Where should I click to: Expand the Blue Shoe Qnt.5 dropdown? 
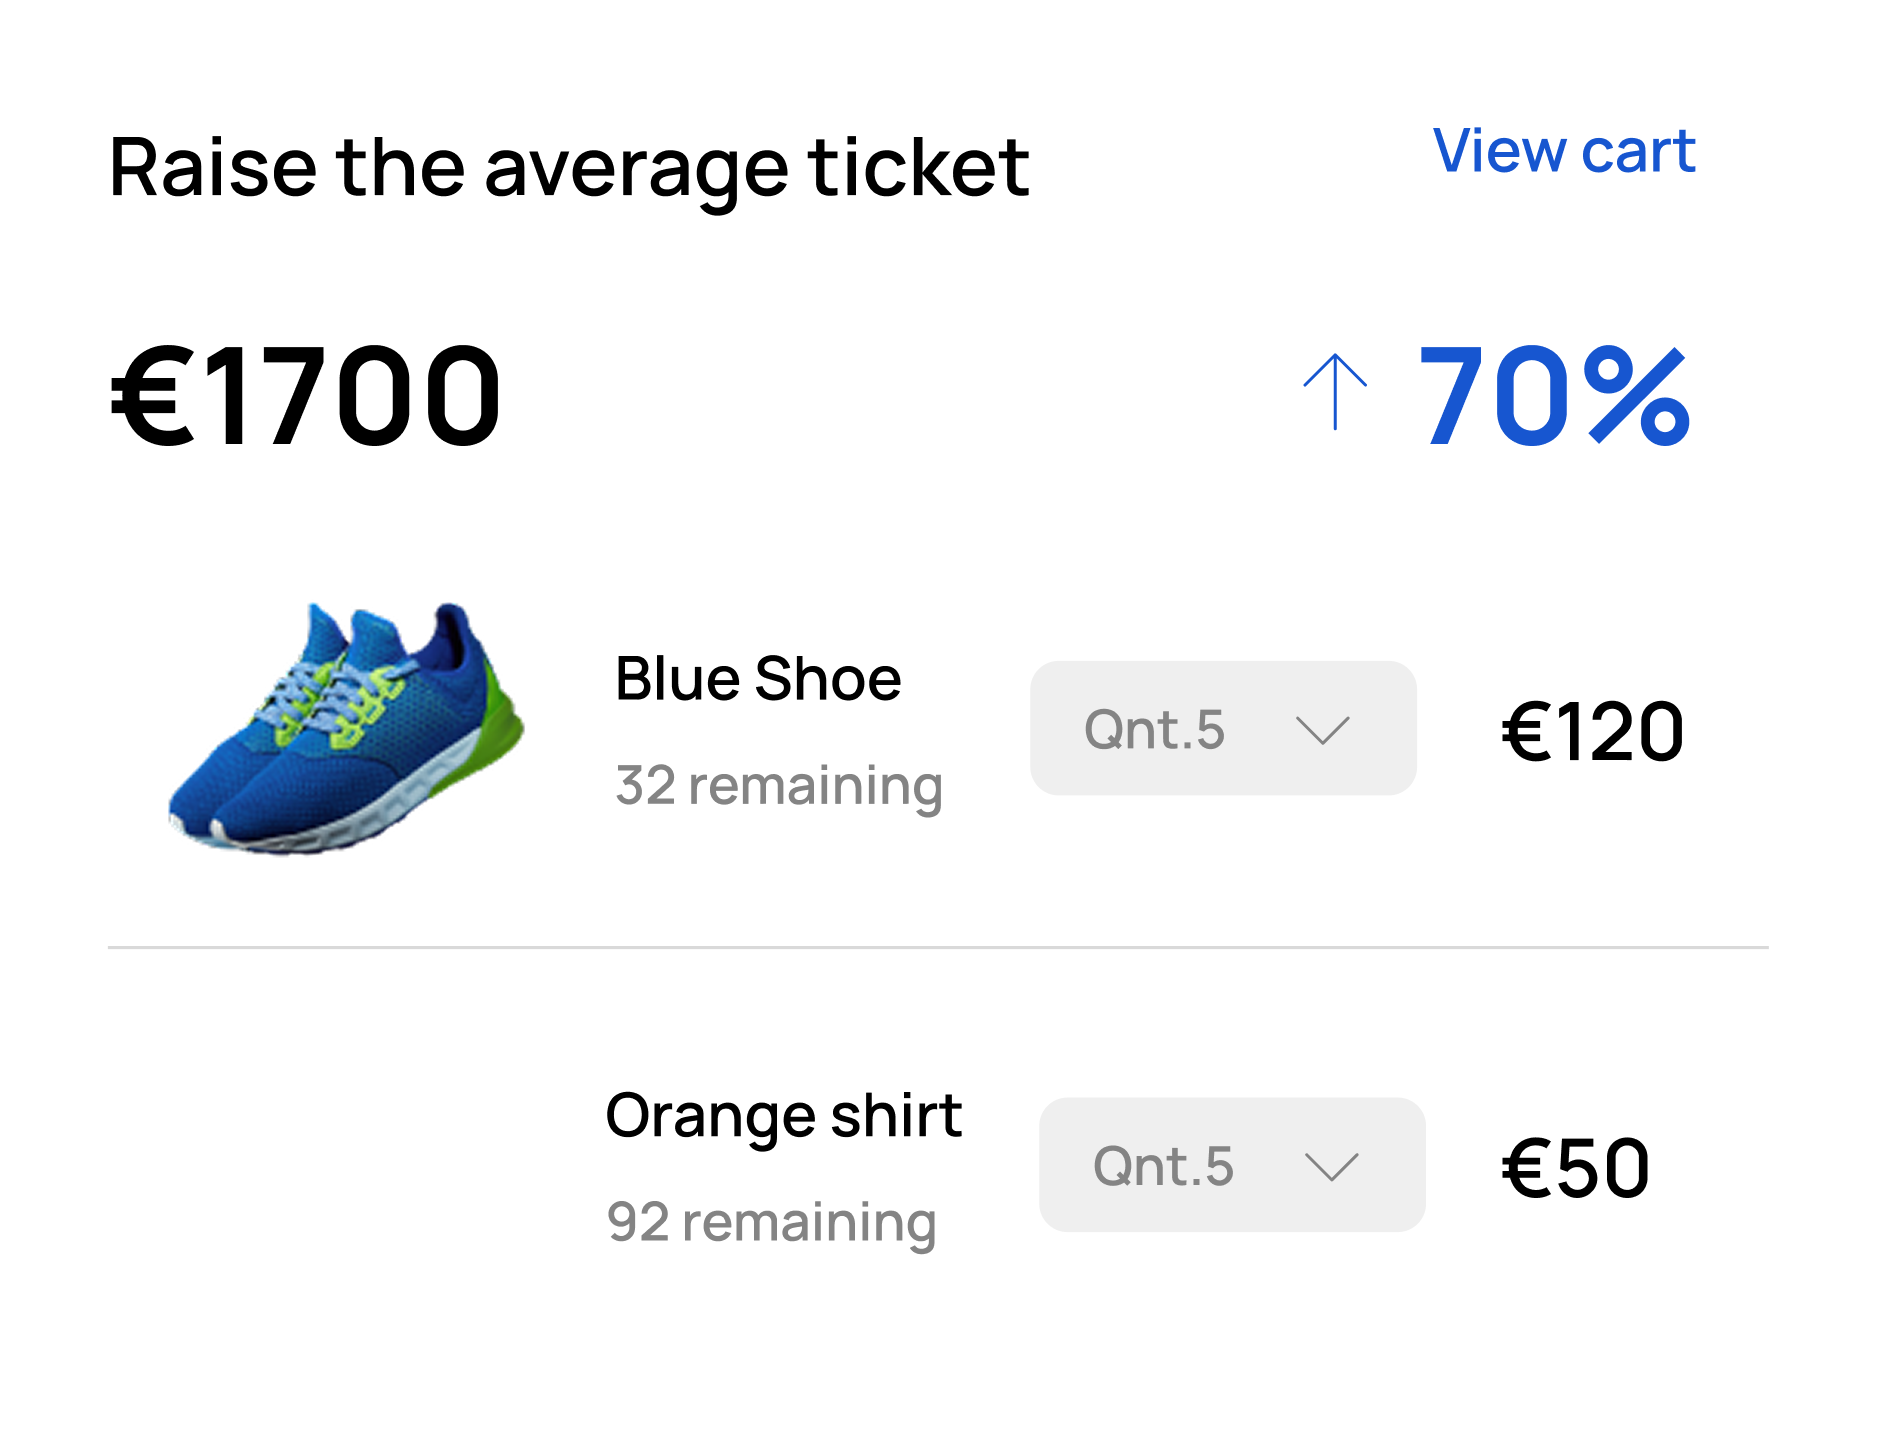pyautogui.click(x=1223, y=728)
